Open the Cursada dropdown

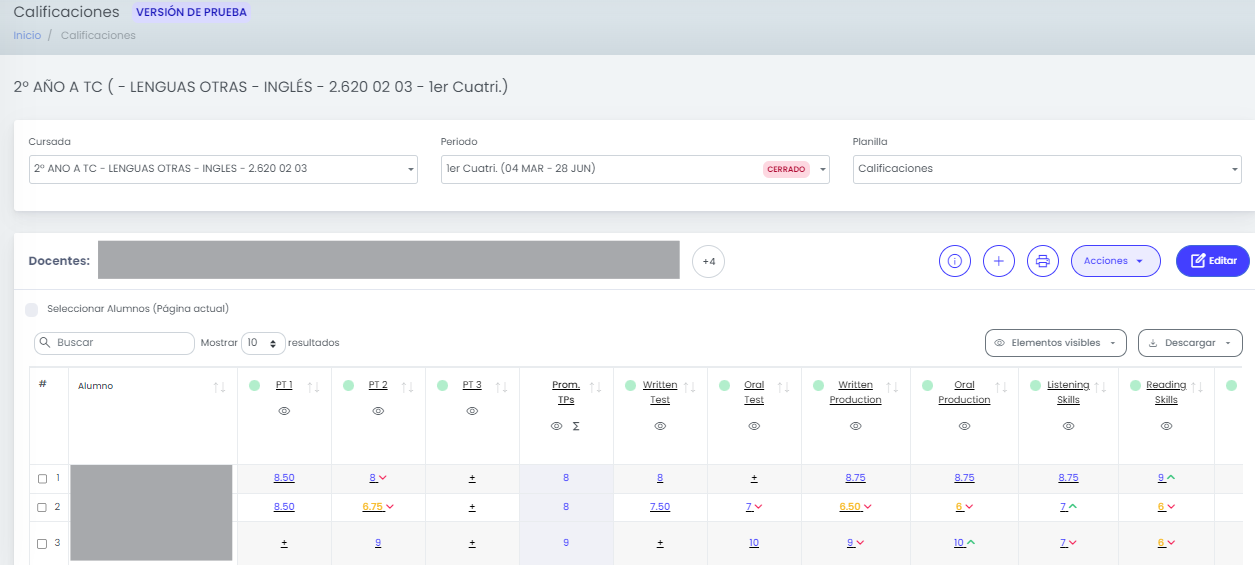click(223, 169)
